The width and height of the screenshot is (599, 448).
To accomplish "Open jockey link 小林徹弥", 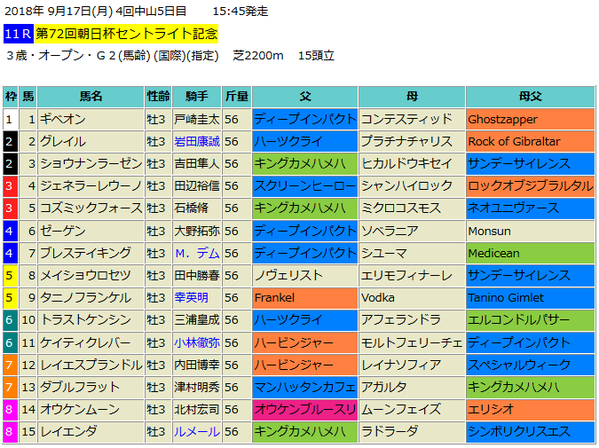I will pyautogui.click(x=197, y=343).
